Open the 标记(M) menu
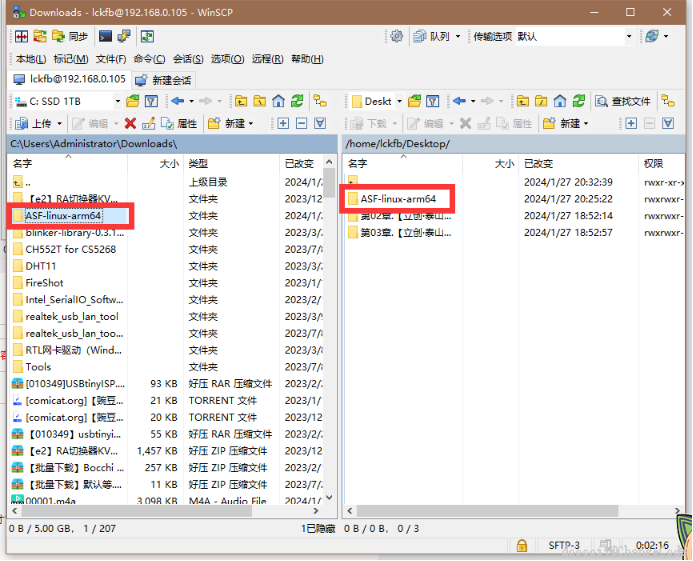This screenshot has width=693, height=561. [x=71, y=59]
